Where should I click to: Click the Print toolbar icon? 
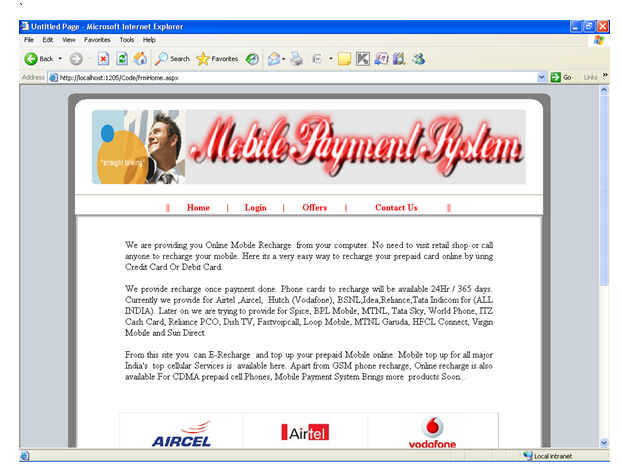[x=296, y=59]
